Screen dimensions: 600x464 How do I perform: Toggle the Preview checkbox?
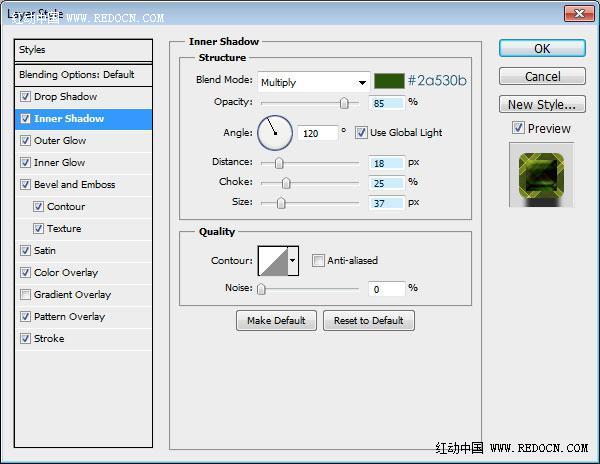(x=518, y=128)
